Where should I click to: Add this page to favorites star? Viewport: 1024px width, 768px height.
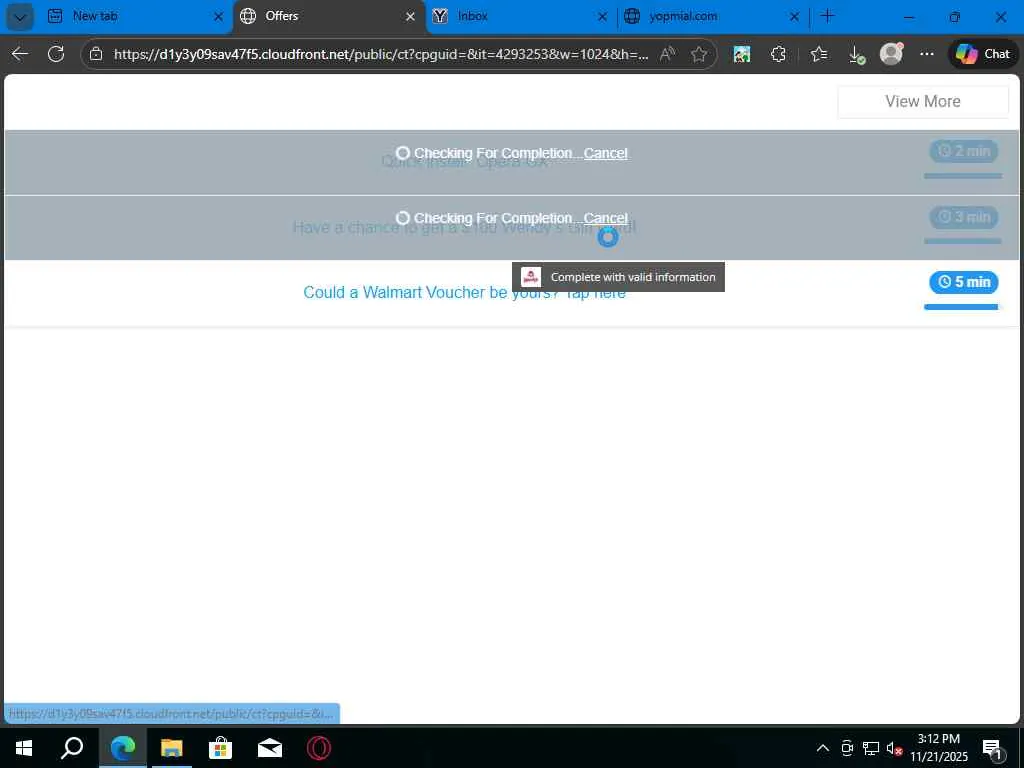point(699,54)
